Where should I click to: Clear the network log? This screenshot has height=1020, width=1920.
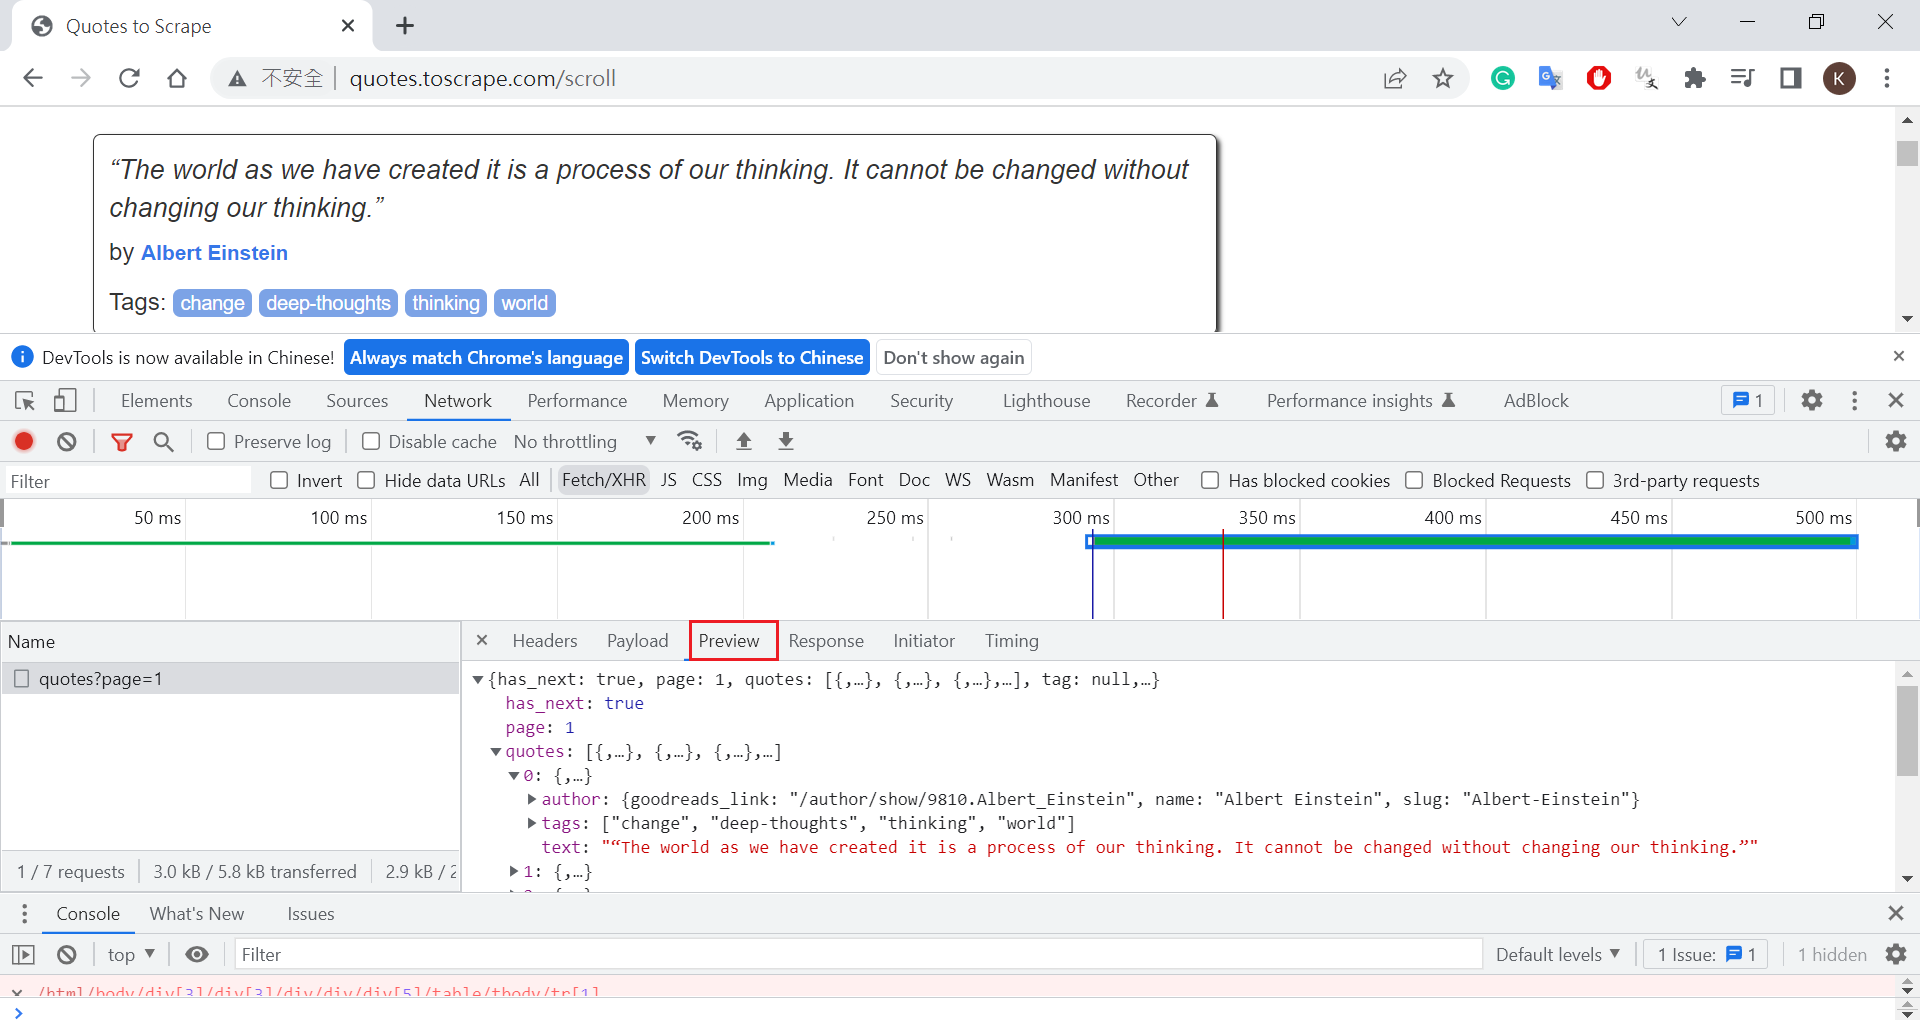tap(67, 441)
